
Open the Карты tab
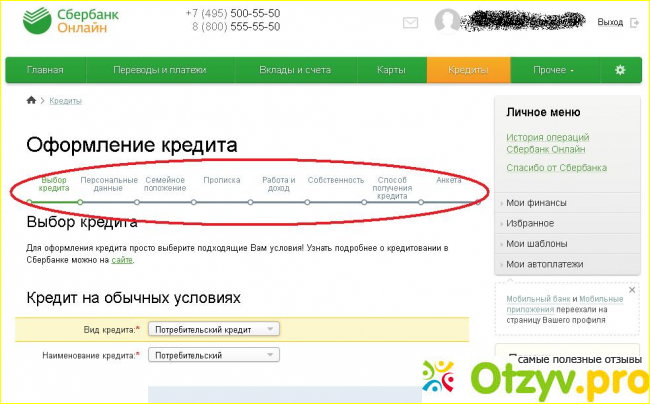(390, 70)
